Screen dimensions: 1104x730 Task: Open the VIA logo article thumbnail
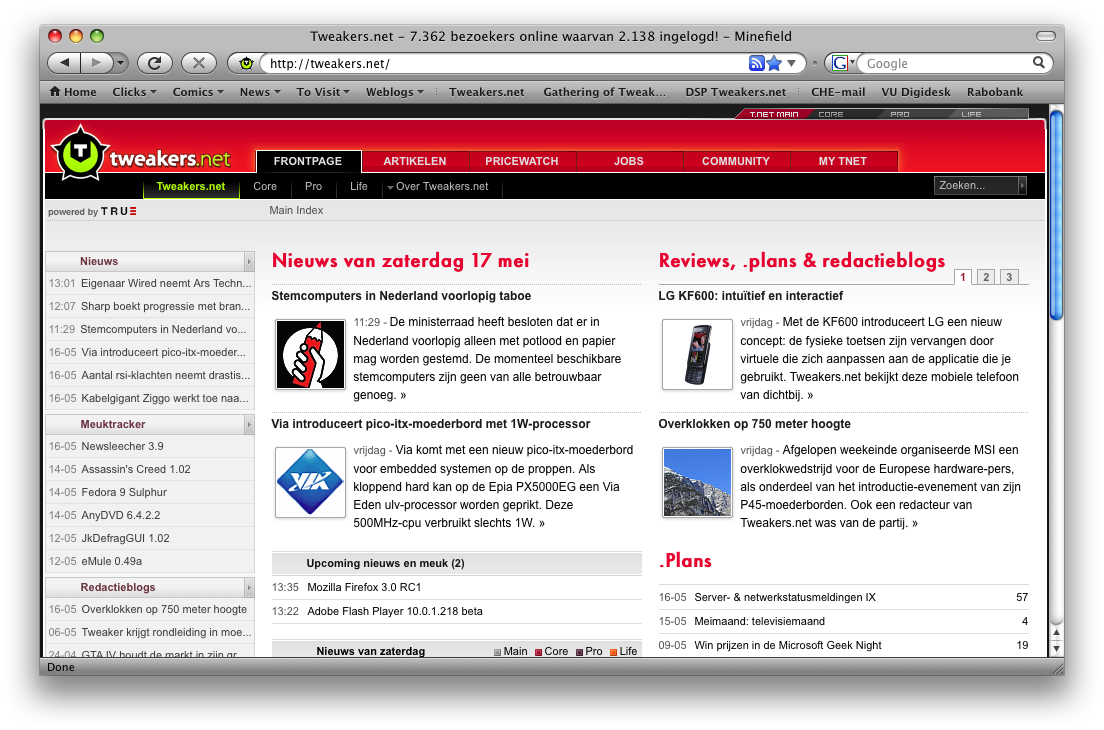[310, 482]
